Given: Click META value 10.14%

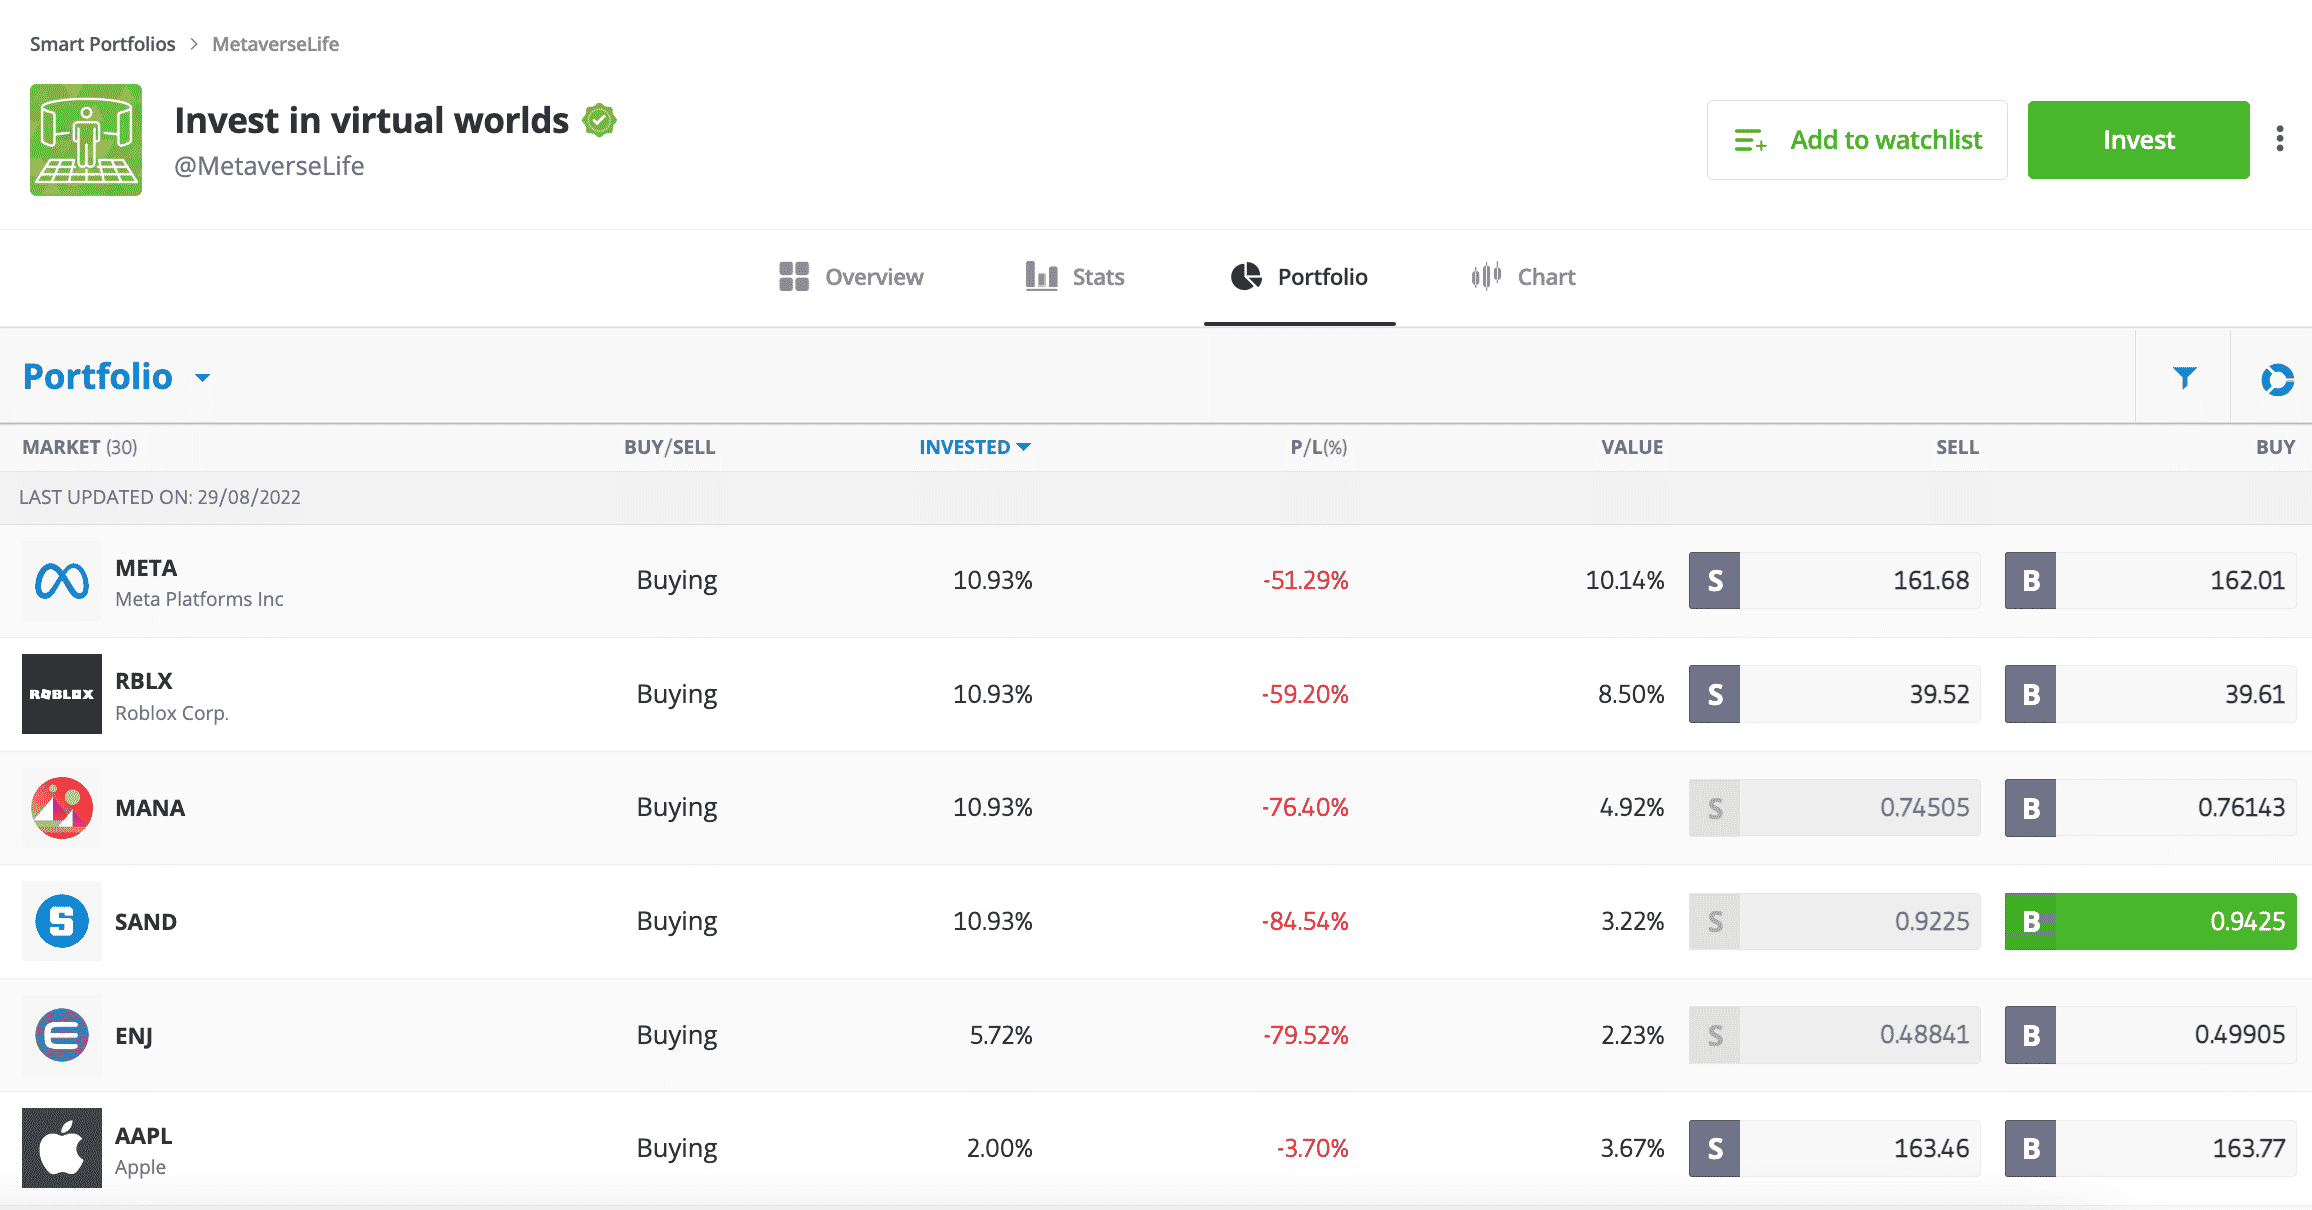Looking at the screenshot, I should click(1625, 581).
